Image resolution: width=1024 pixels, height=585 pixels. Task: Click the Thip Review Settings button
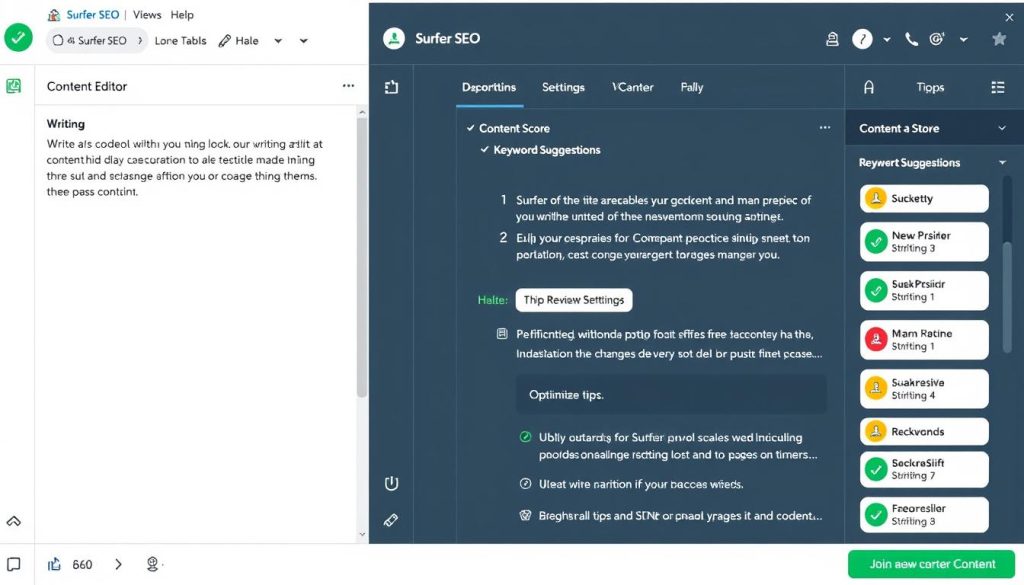(x=574, y=300)
